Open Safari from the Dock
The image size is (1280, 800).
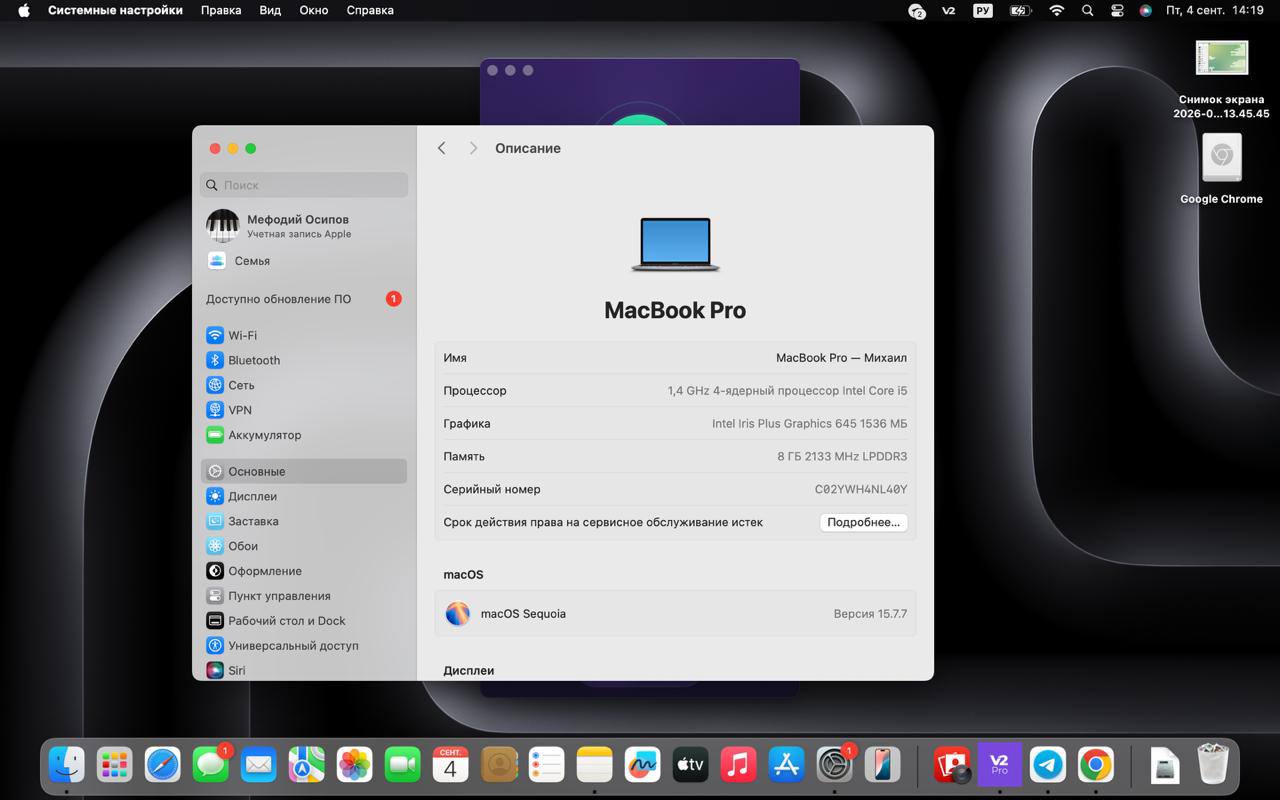tap(163, 765)
